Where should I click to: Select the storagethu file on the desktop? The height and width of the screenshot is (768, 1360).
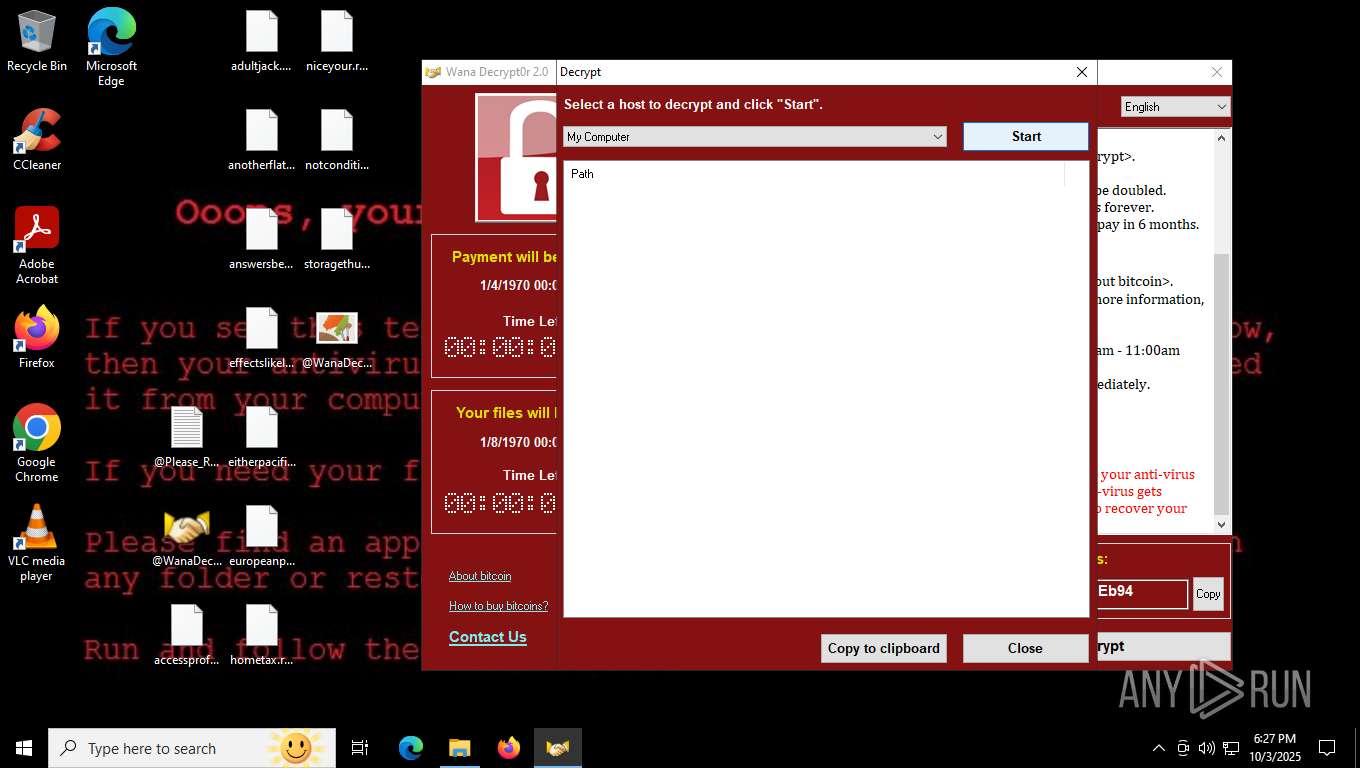point(337,240)
